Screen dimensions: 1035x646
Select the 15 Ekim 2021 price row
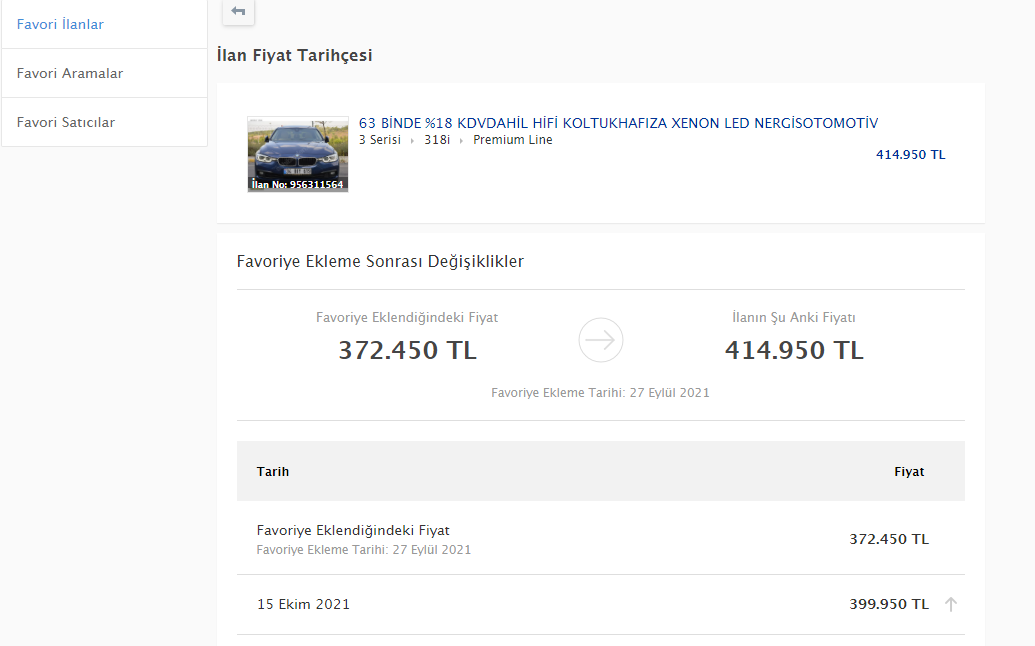point(304,604)
